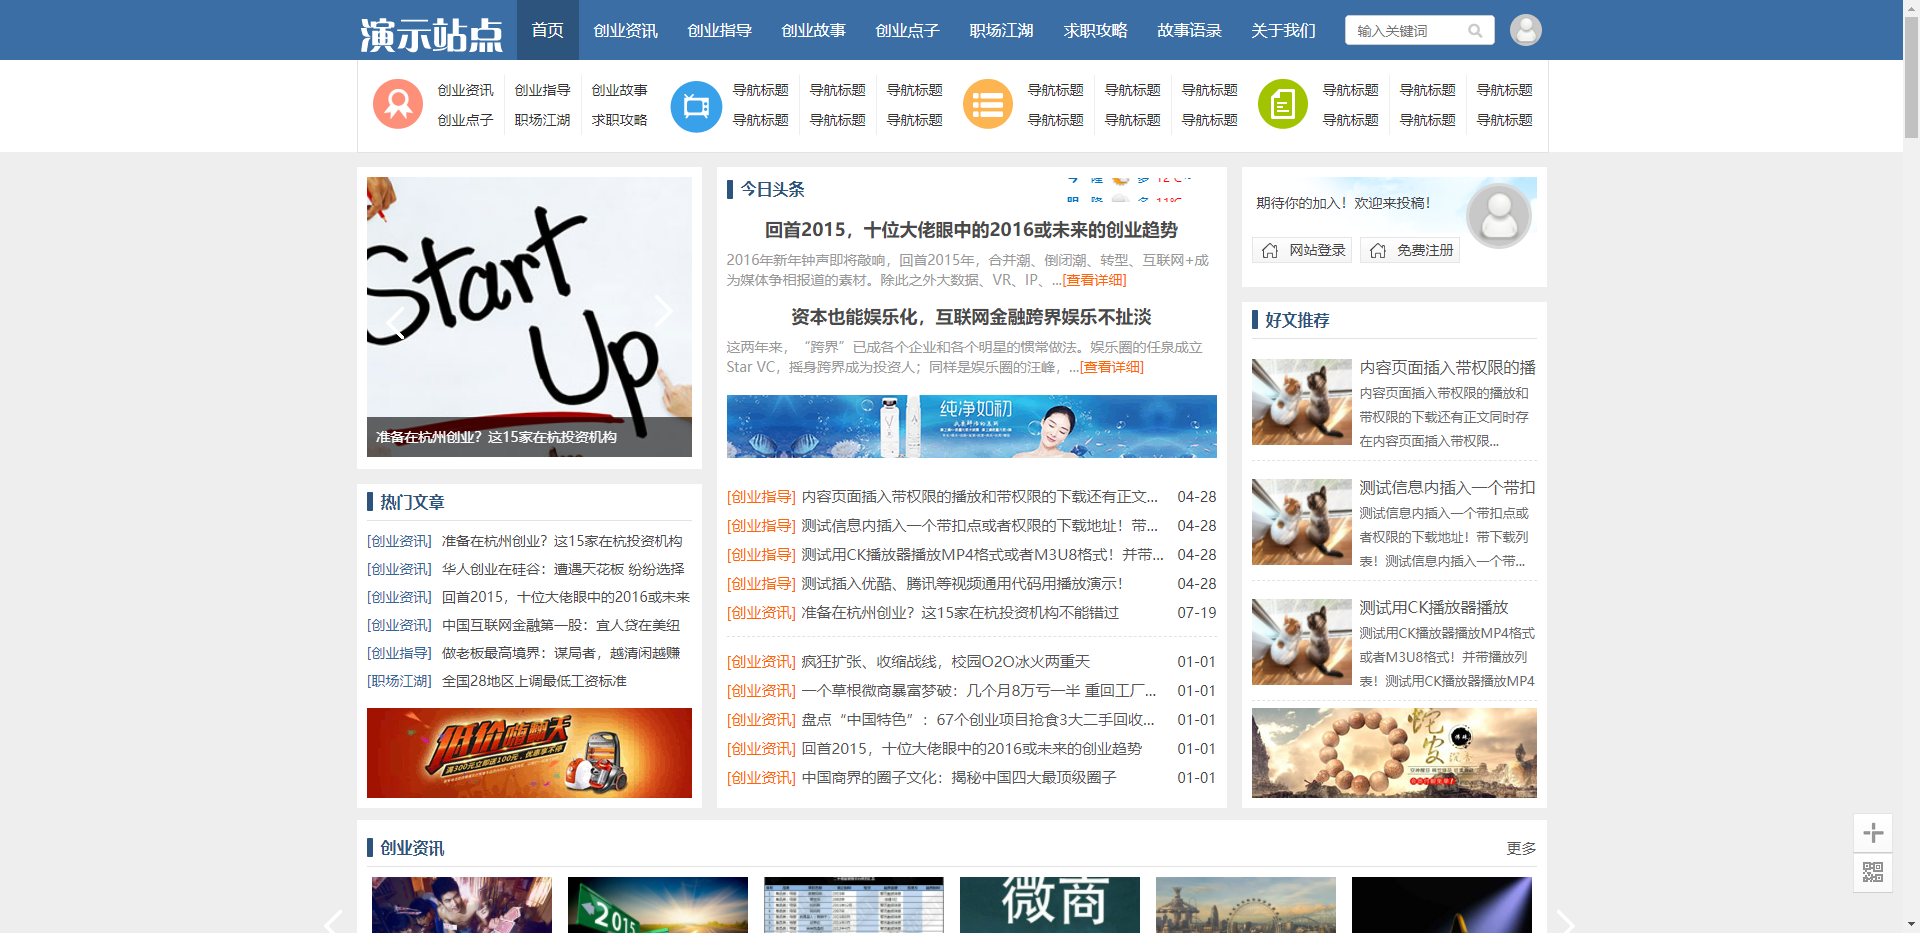Click the user avatar icon in header
This screenshot has width=1920, height=933.
pyautogui.click(x=1525, y=30)
